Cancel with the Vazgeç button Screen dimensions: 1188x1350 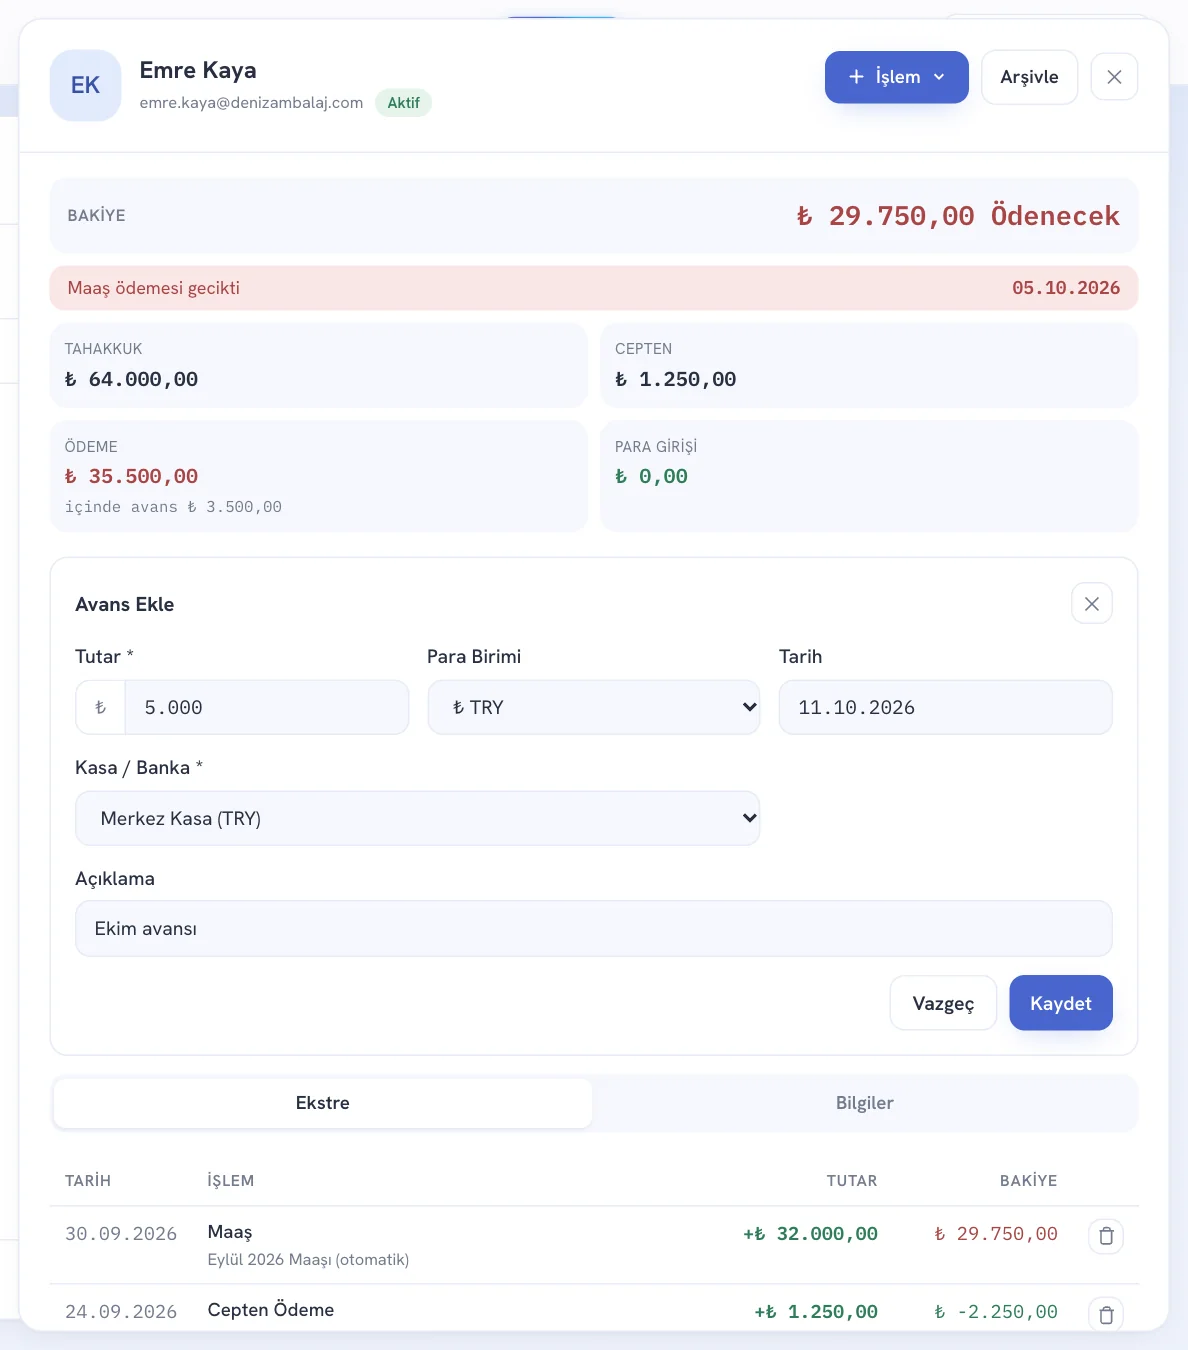tap(943, 1003)
